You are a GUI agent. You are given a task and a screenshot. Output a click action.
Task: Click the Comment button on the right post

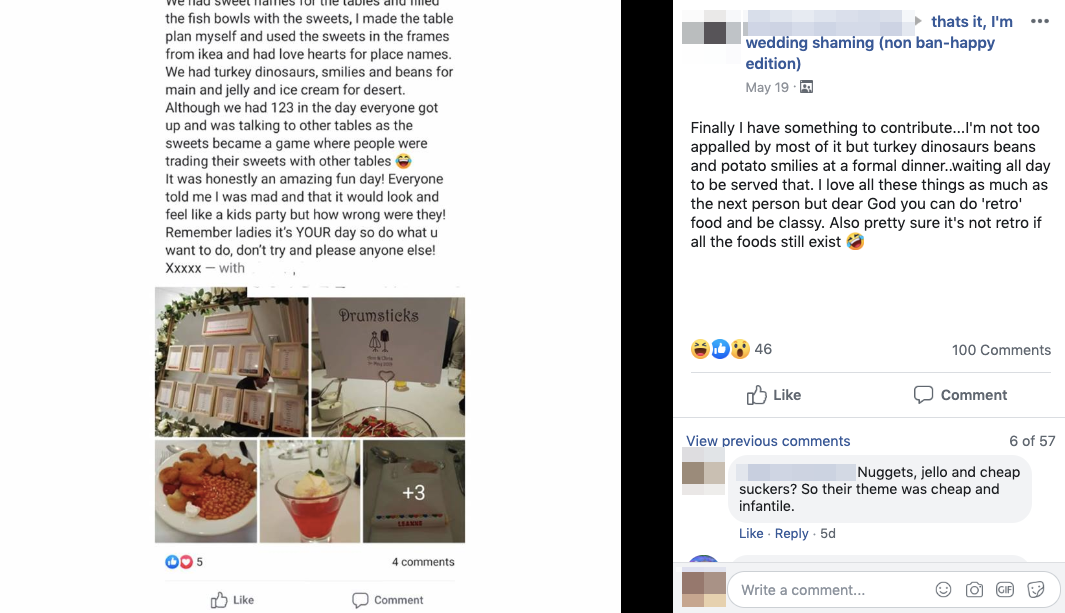point(960,395)
